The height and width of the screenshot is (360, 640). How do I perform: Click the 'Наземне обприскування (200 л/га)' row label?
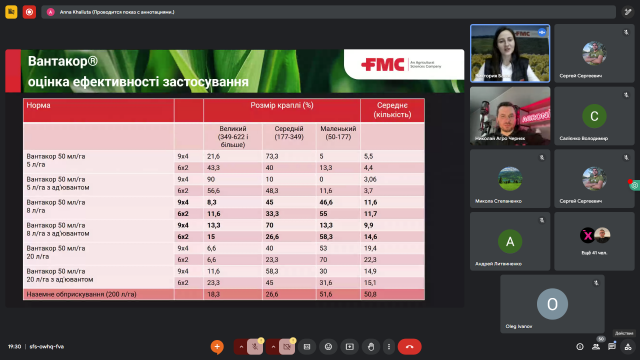tap(81, 294)
